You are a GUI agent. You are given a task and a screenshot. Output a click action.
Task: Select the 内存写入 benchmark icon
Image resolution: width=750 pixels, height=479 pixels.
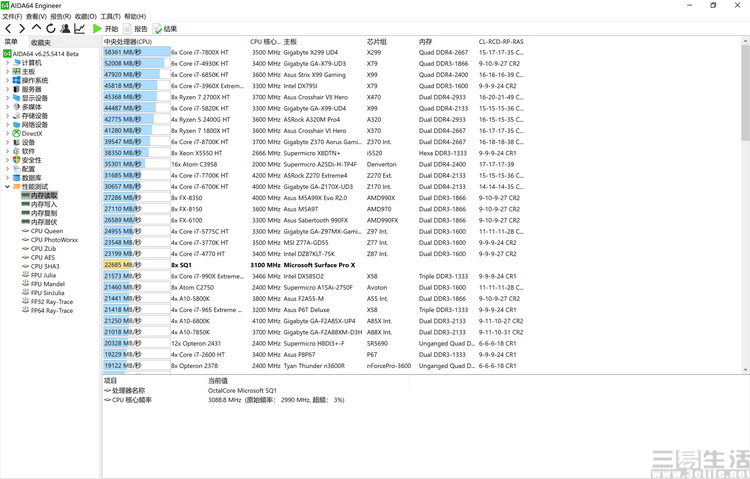click(x=26, y=204)
